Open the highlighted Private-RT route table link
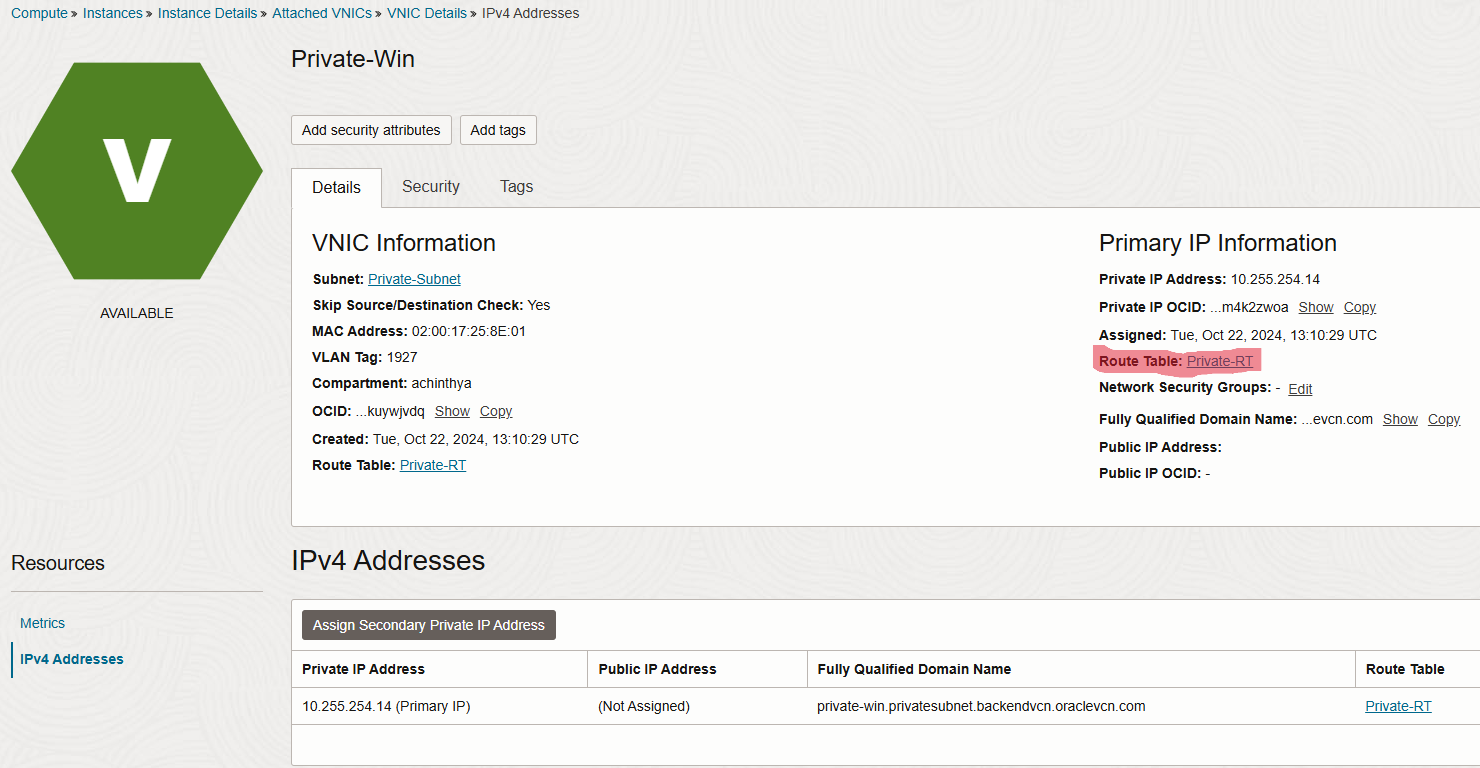The width and height of the screenshot is (1480, 768). coord(1219,361)
